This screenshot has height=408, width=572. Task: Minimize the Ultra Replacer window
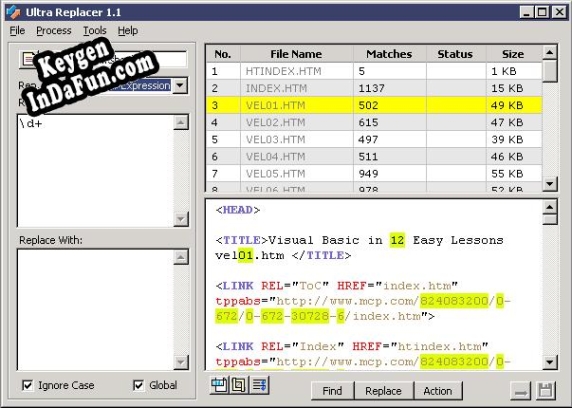(526, 12)
